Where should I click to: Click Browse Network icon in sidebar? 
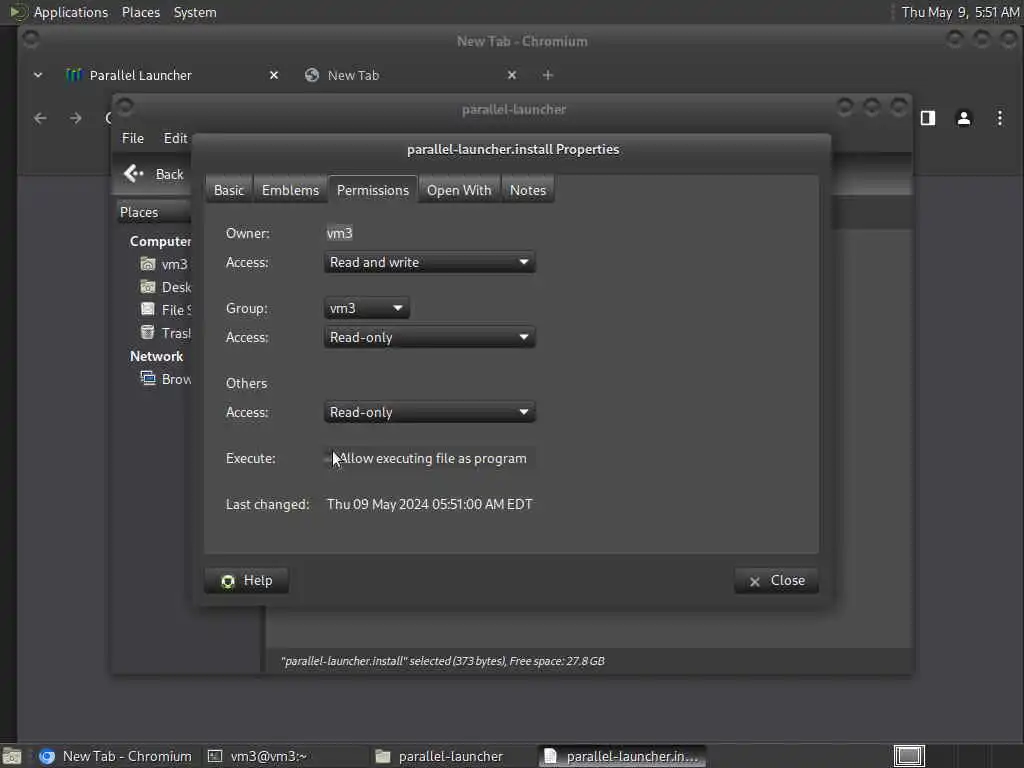point(148,379)
